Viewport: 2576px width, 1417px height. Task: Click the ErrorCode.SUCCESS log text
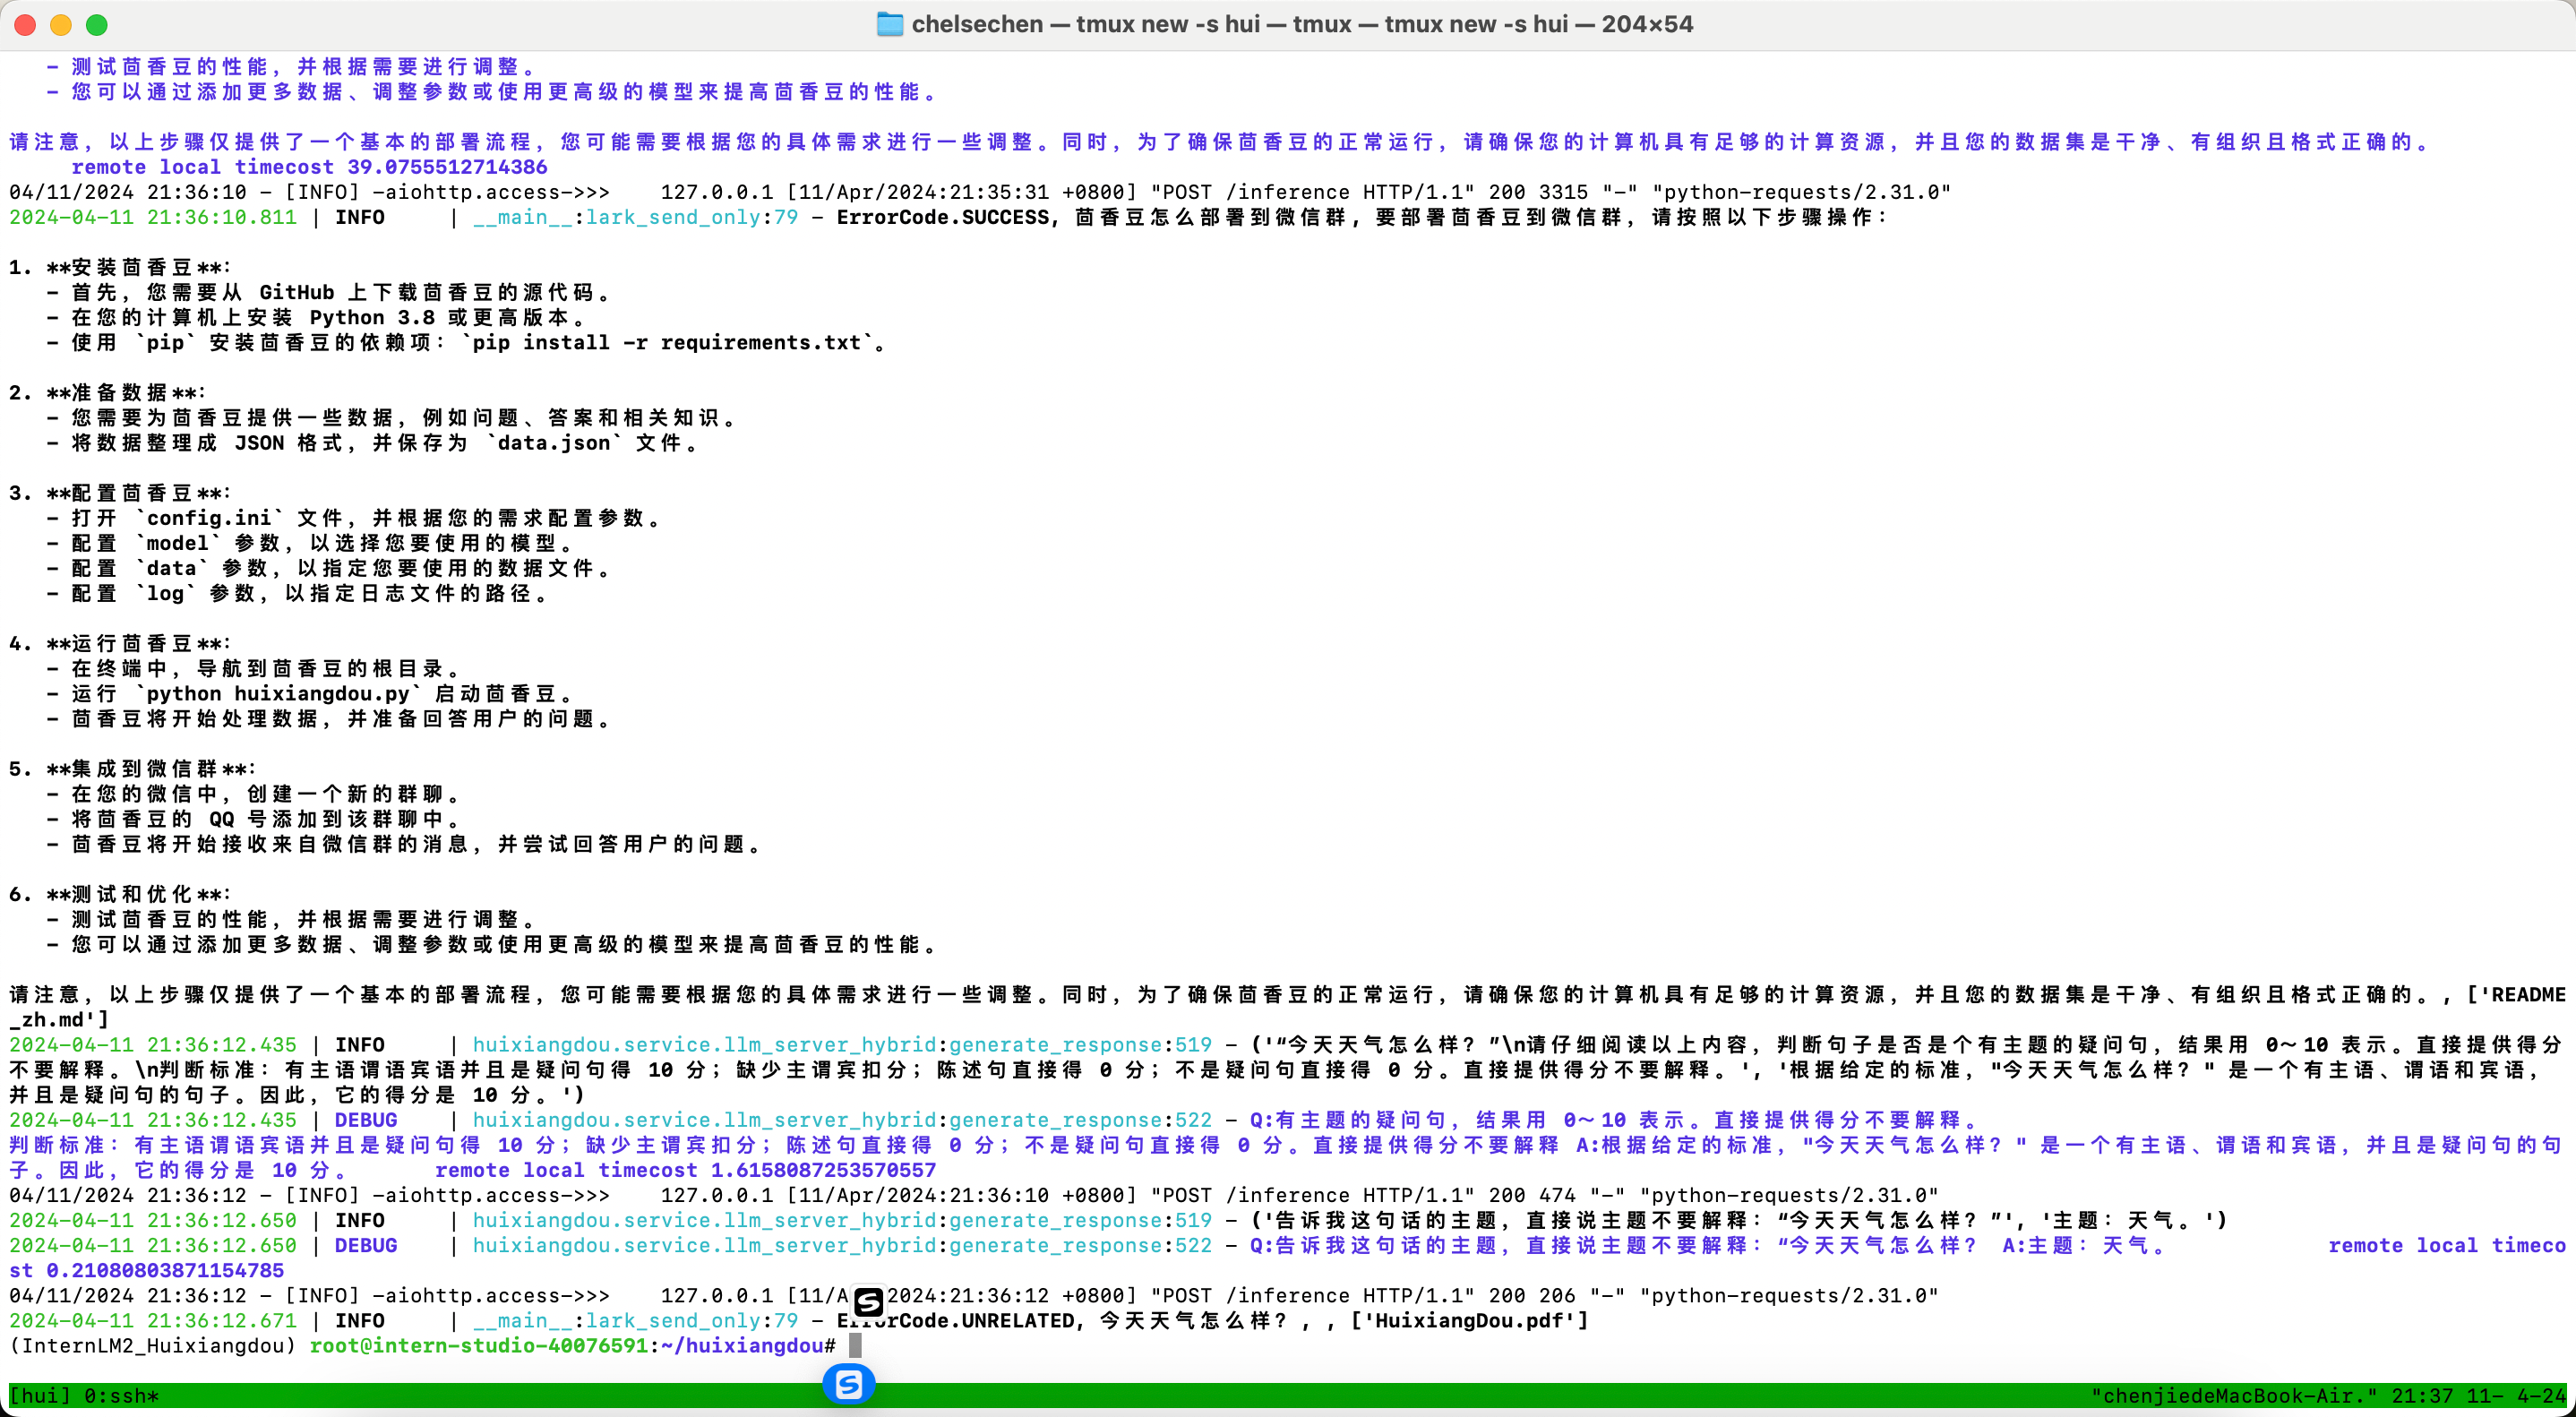point(943,217)
